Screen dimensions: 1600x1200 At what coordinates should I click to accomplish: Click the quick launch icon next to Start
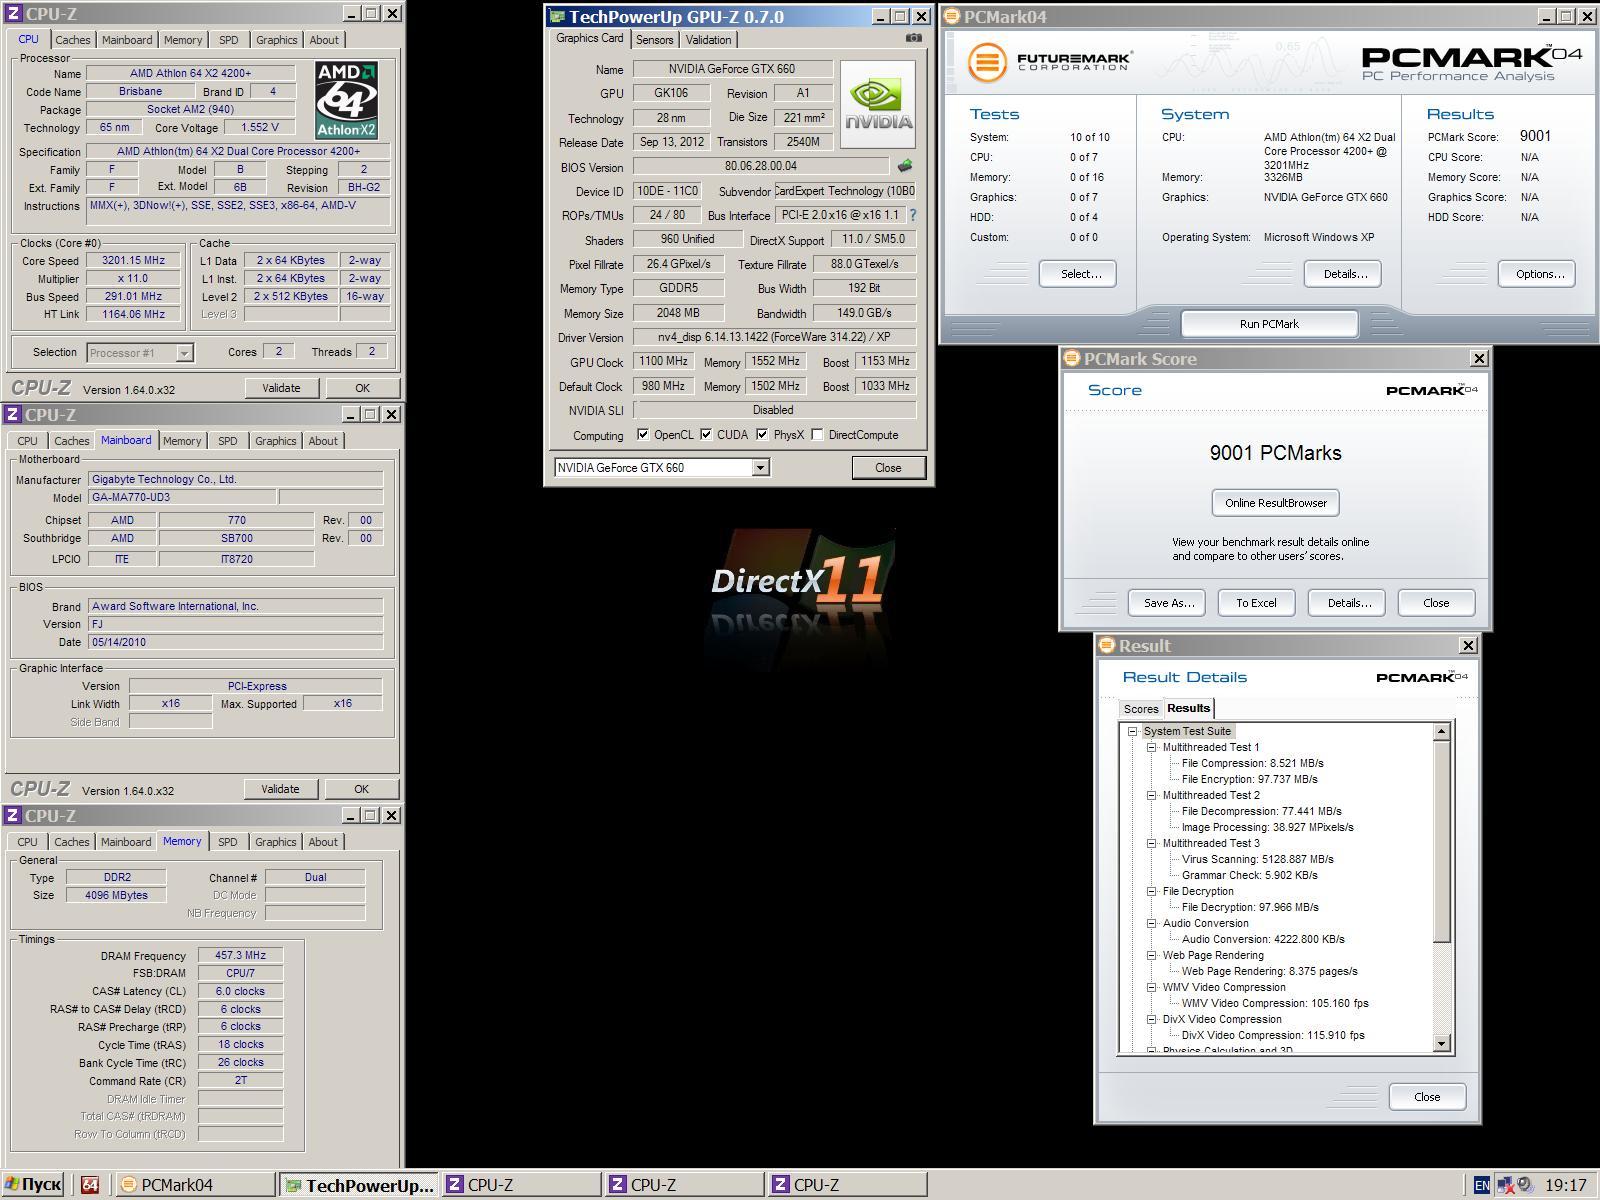coord(90,1185)
